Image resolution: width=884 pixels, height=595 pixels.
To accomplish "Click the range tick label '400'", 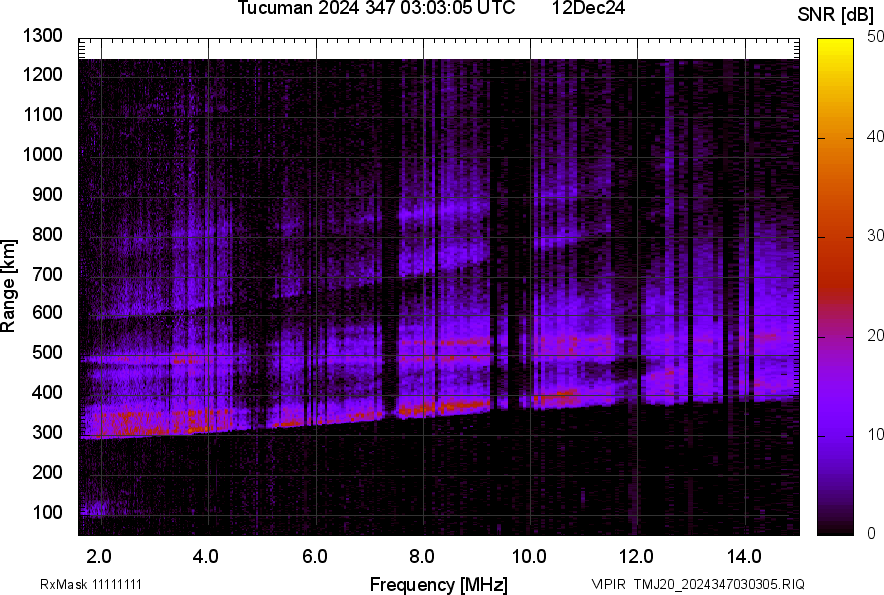I will [x=47, y=393].
